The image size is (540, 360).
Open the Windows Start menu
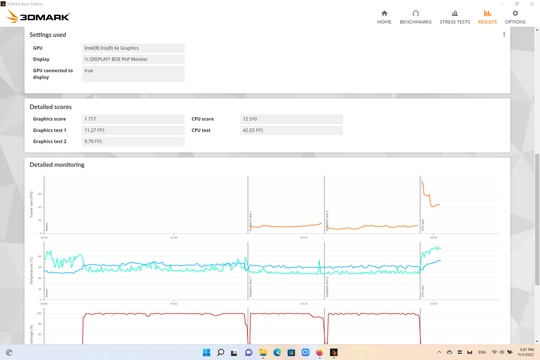tap(206, 352)
